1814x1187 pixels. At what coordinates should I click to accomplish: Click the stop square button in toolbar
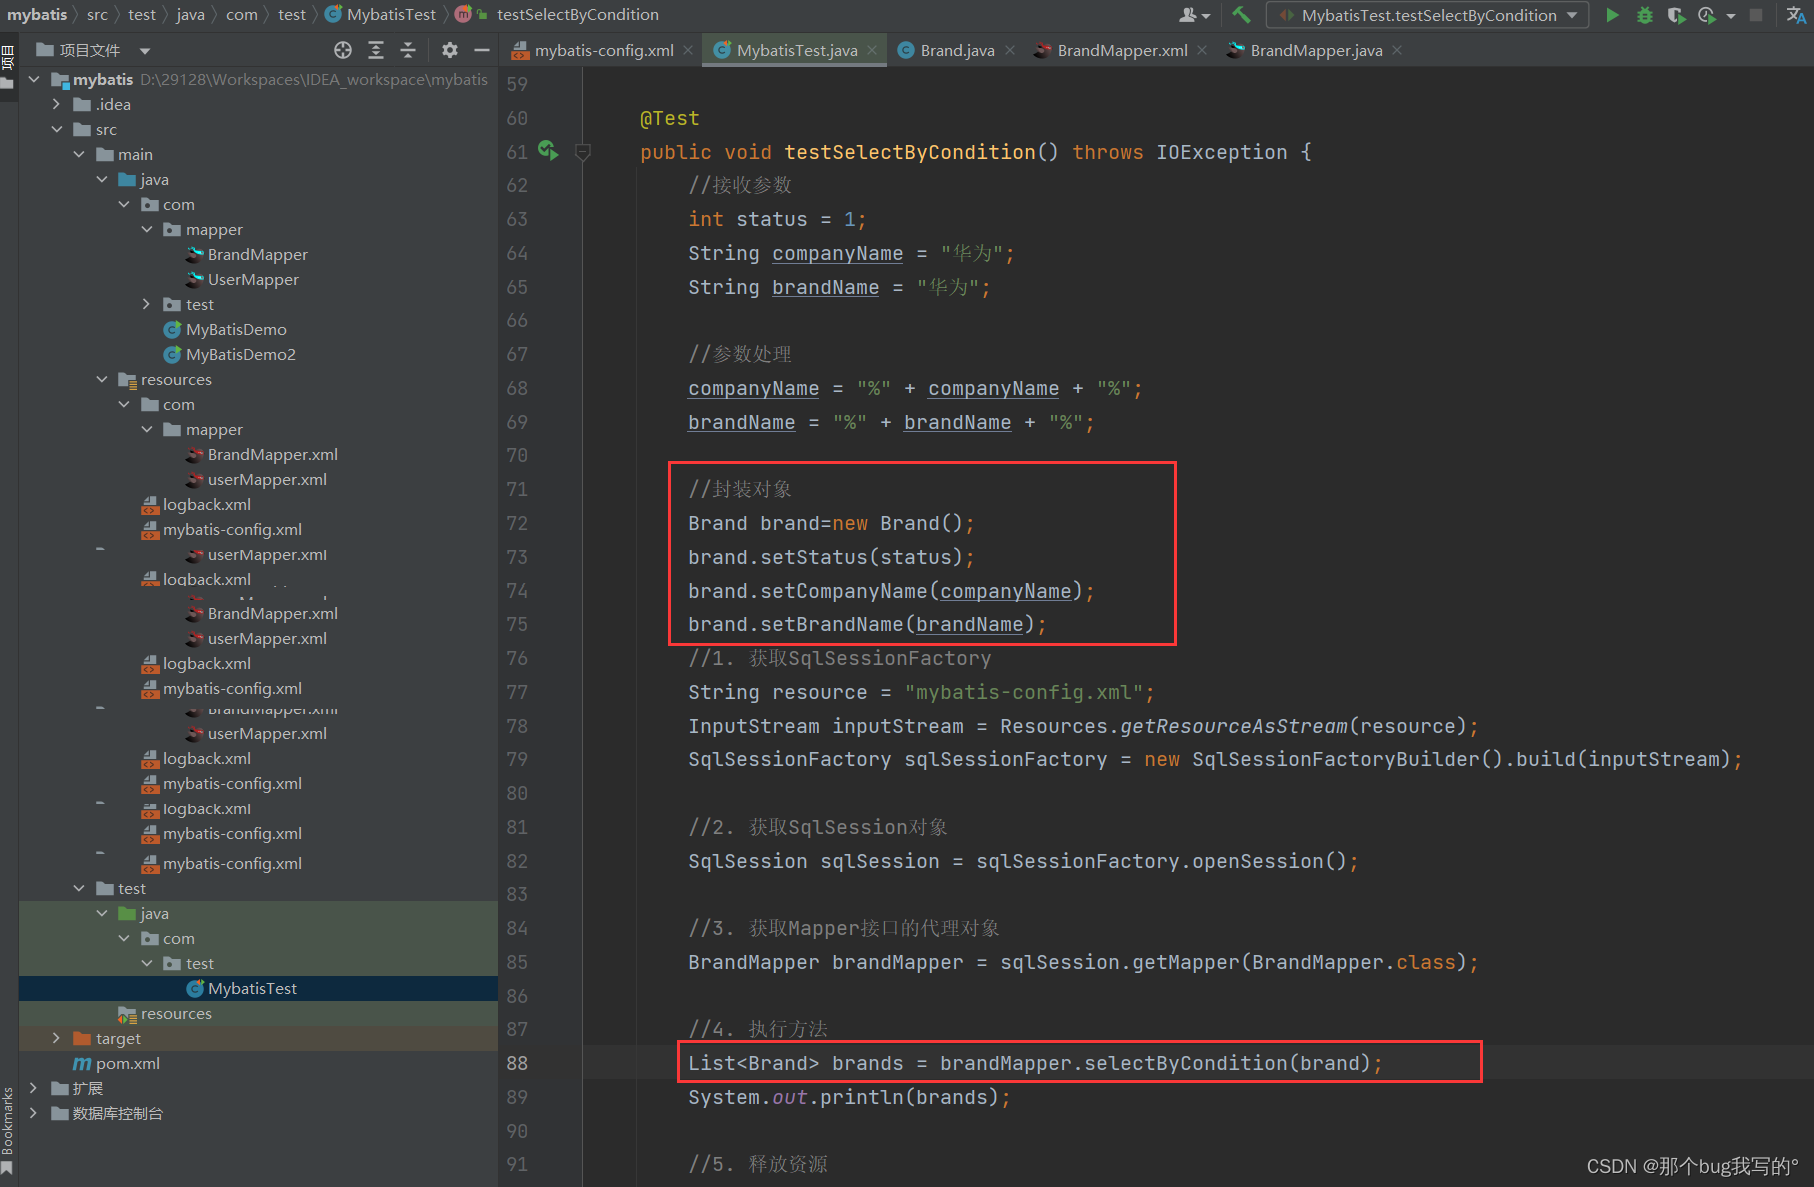(x=1756, y=15)
